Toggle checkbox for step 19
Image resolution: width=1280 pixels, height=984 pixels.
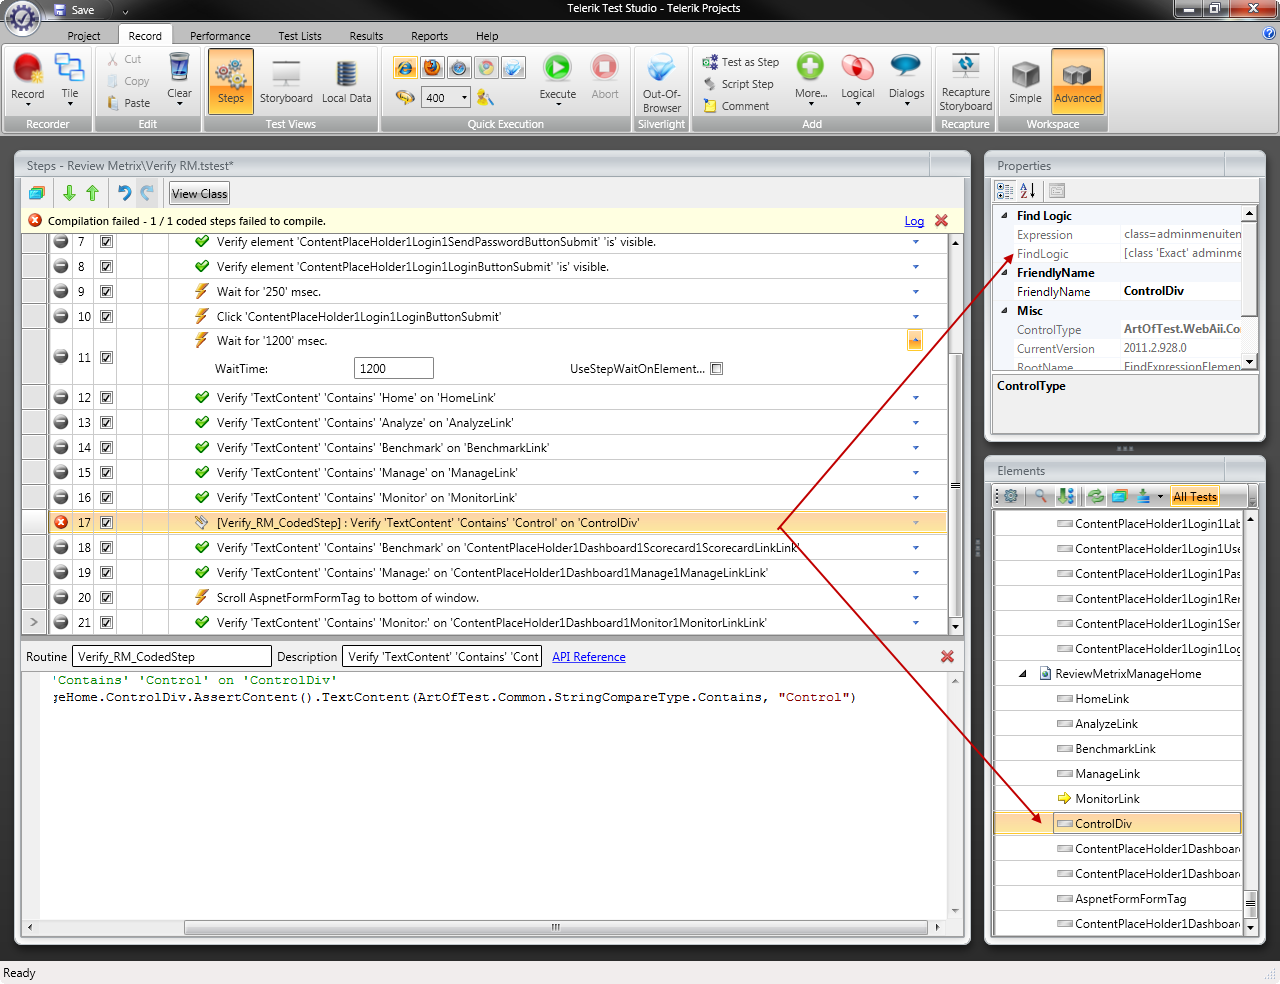106,573
